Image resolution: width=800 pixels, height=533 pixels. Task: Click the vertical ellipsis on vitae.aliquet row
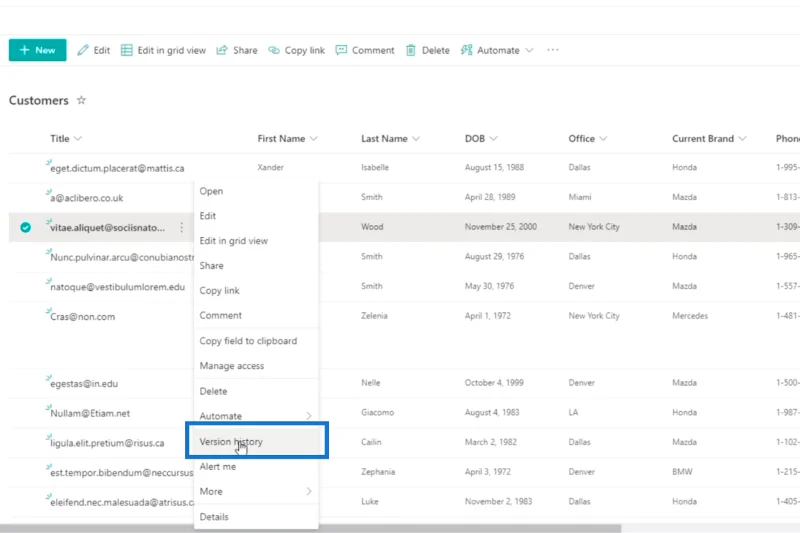click(182, 227)
